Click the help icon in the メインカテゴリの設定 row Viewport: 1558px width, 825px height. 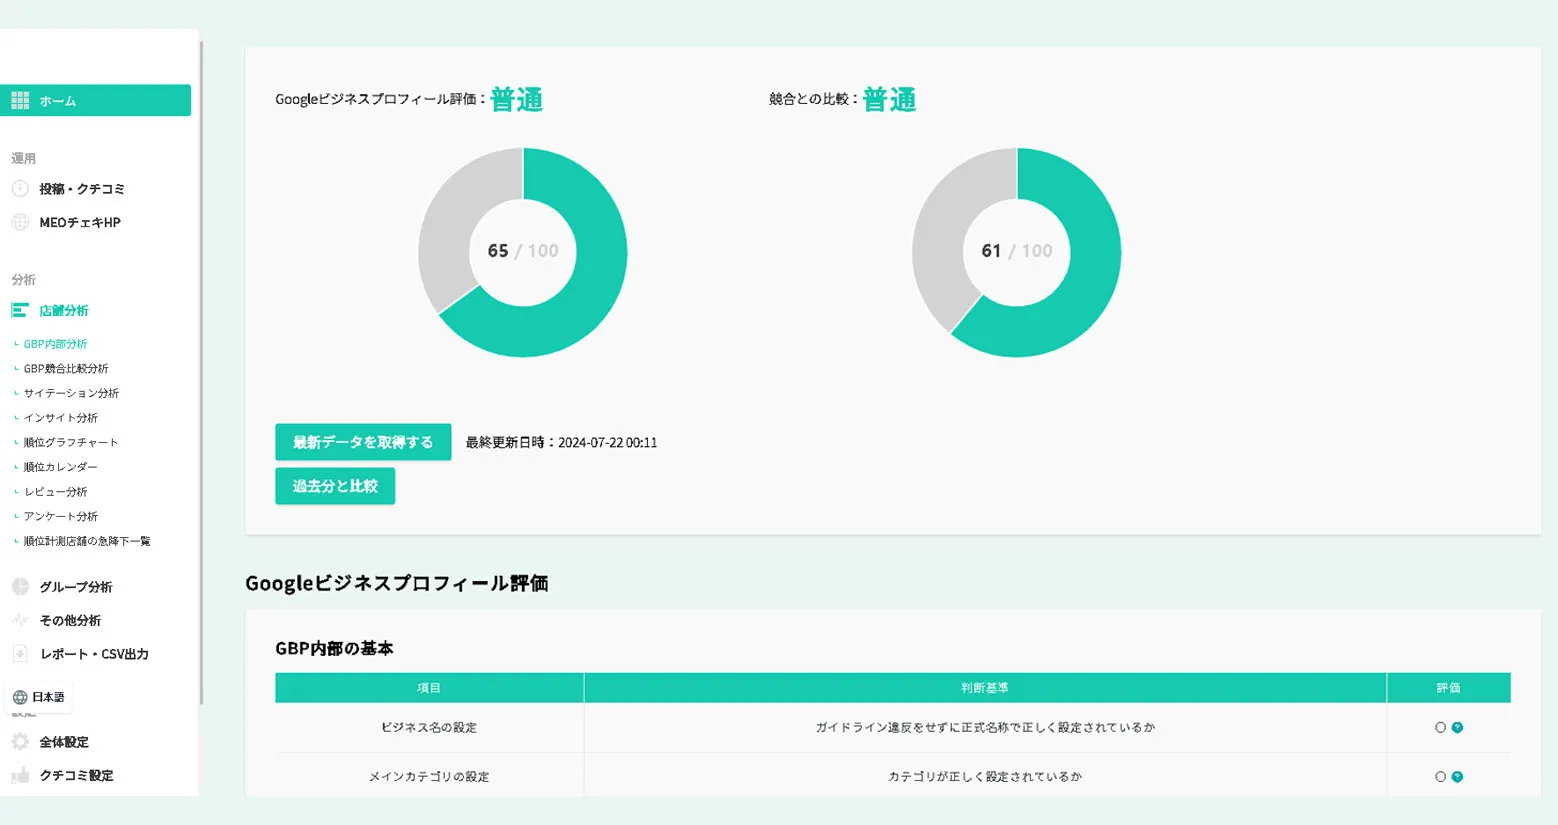(x=1457, y=777)
